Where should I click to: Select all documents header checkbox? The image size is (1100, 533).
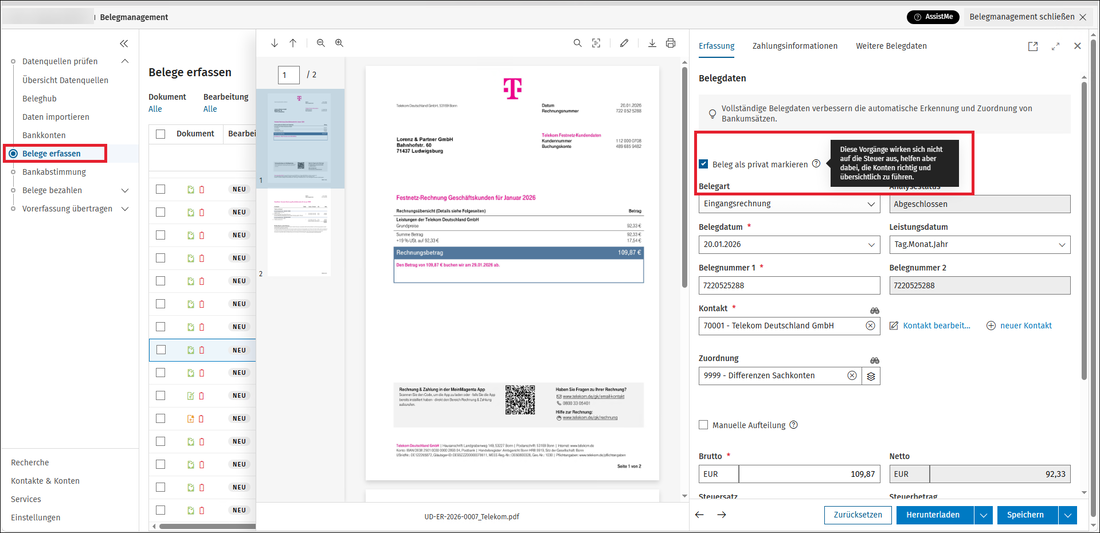(161, 134)
